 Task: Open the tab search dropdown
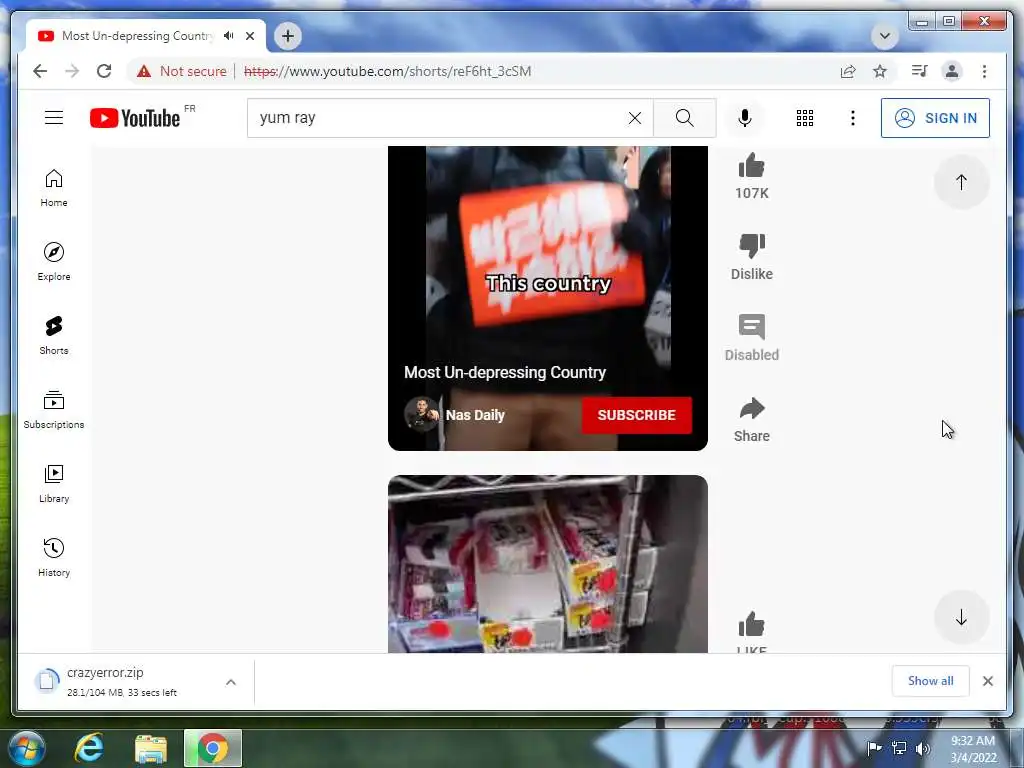(885, 36)
